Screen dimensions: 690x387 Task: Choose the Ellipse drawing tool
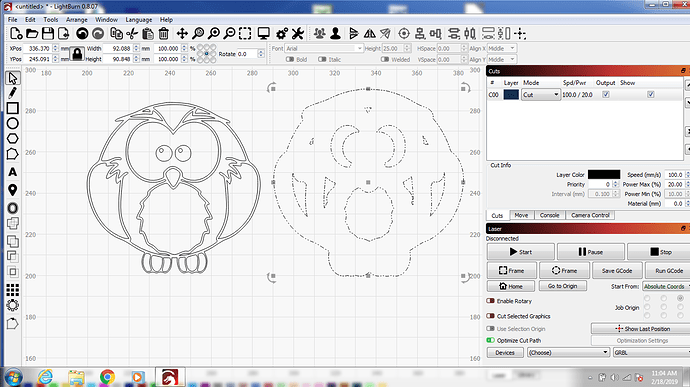click(x=12, y=124)
